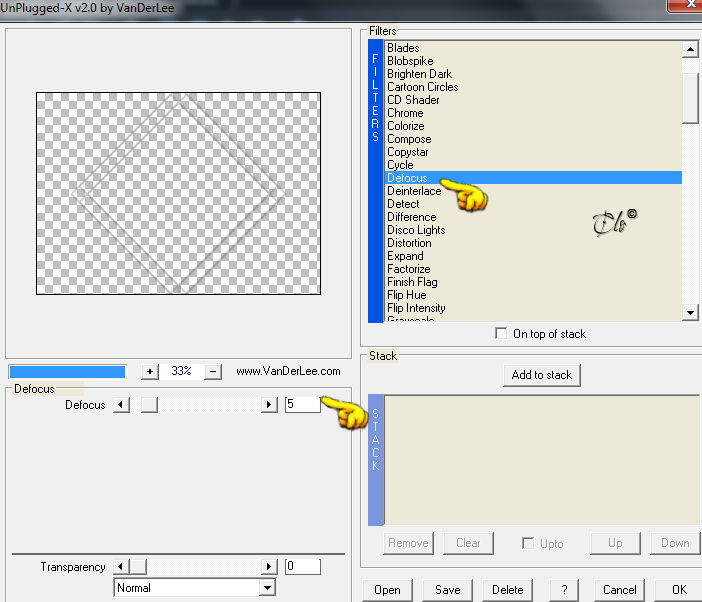
Task: Zoom out preview with minus button
Action: click(x=213, y=371)
